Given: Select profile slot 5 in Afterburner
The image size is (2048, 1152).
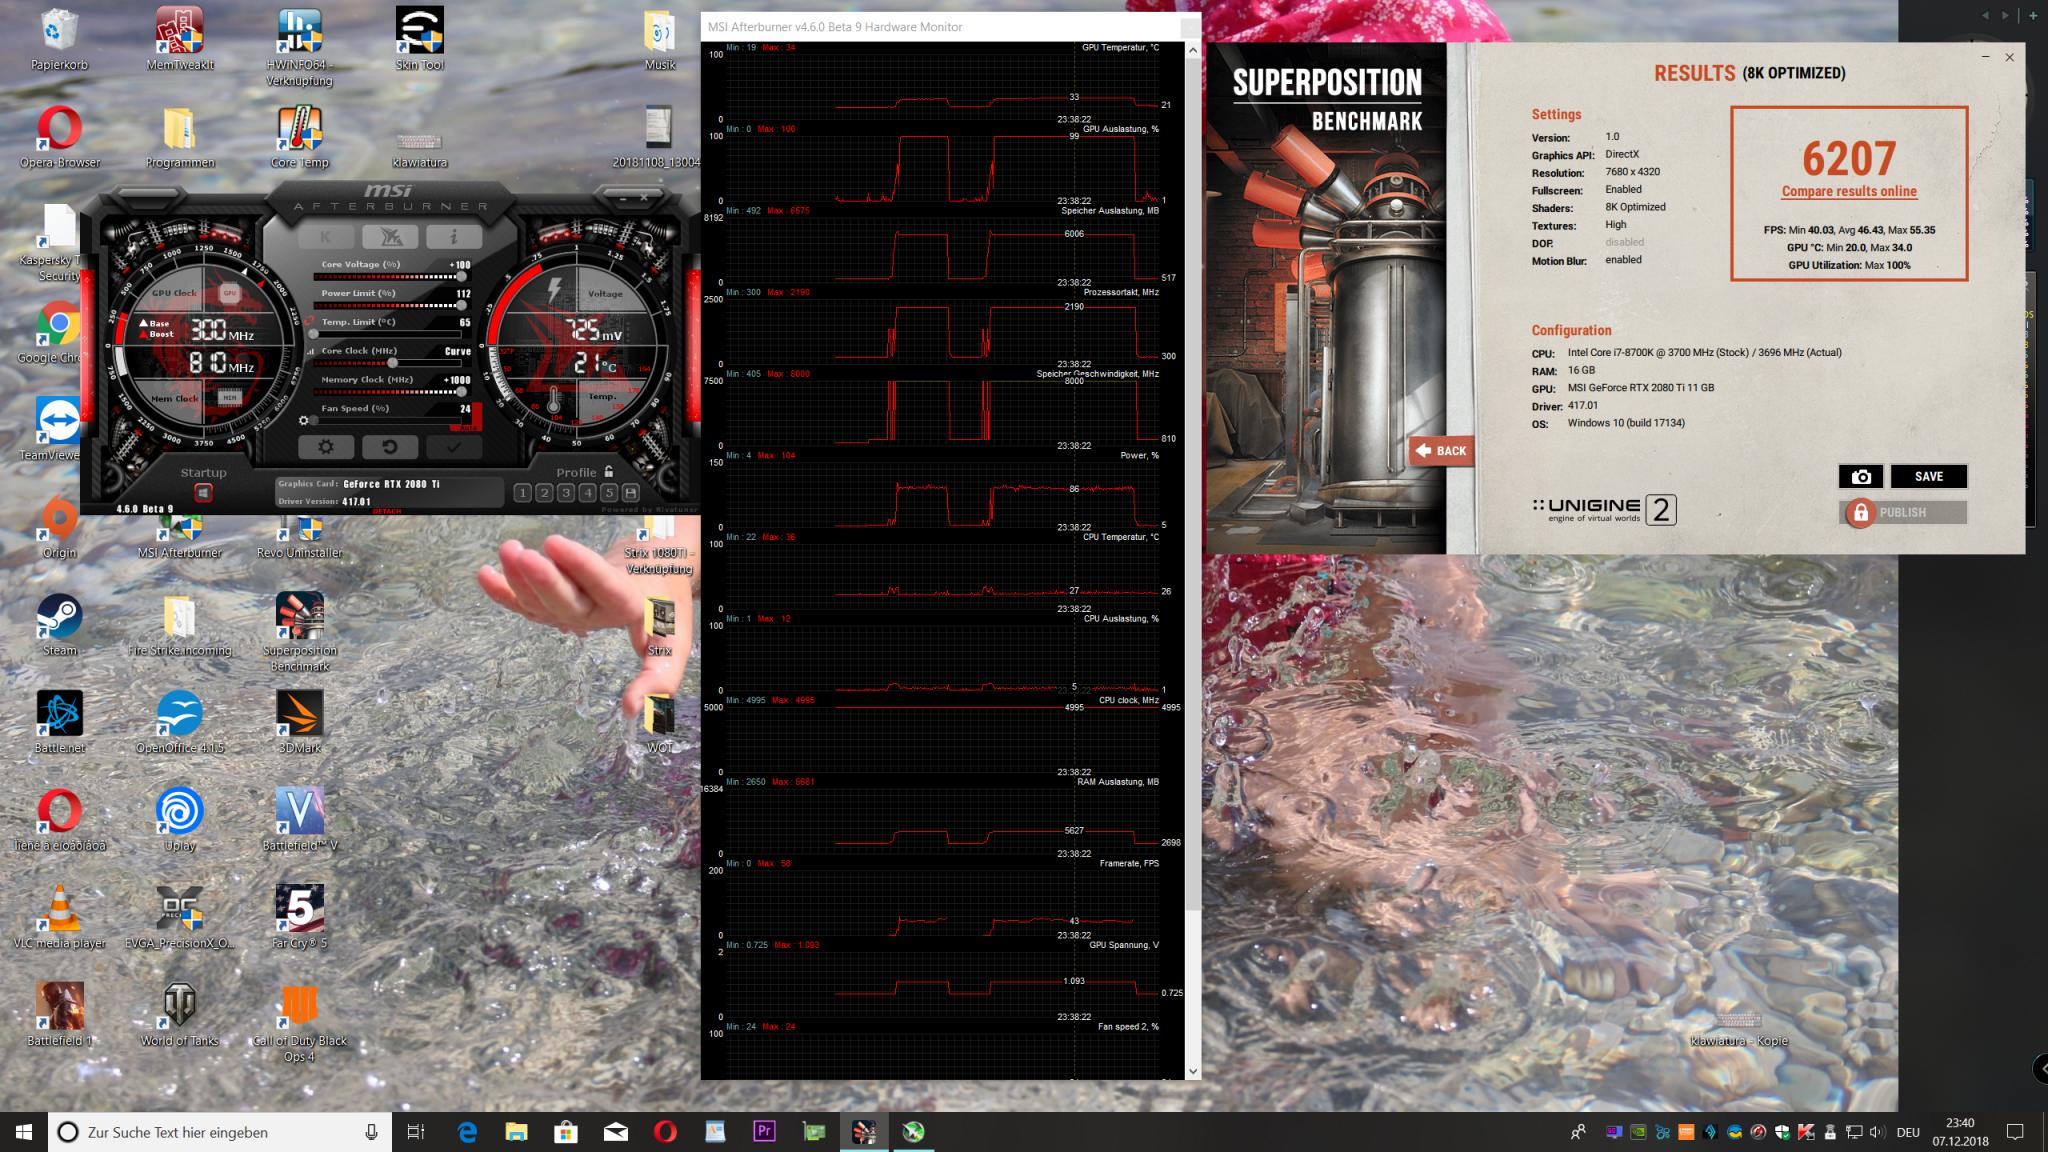Looking at the screenshot, I should pos(609,493).
